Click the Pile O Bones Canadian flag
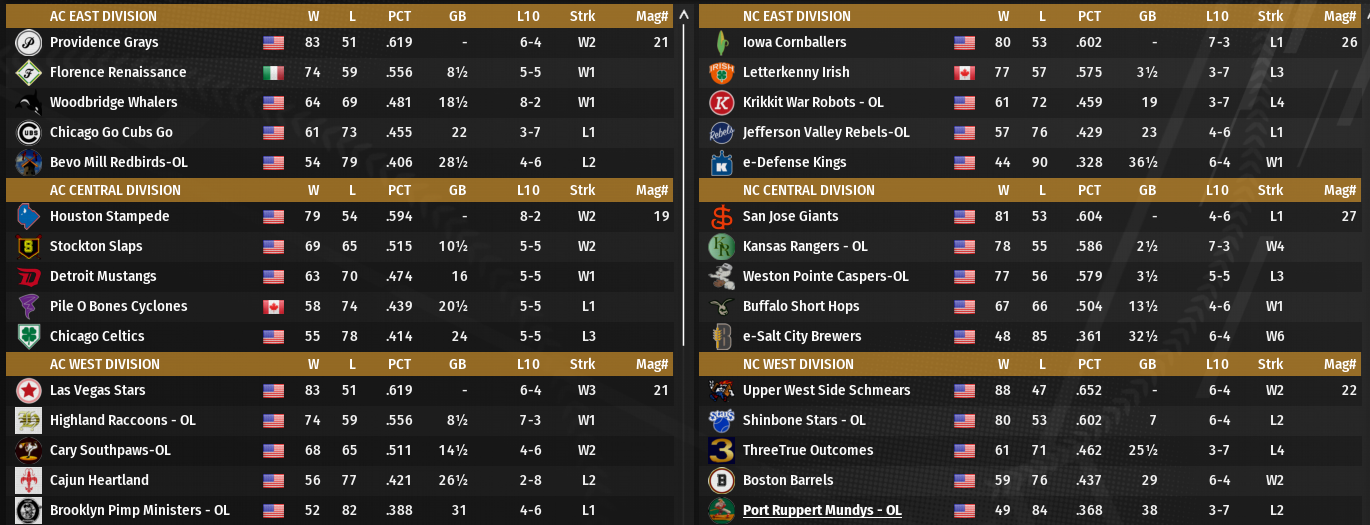 (273, 307)
